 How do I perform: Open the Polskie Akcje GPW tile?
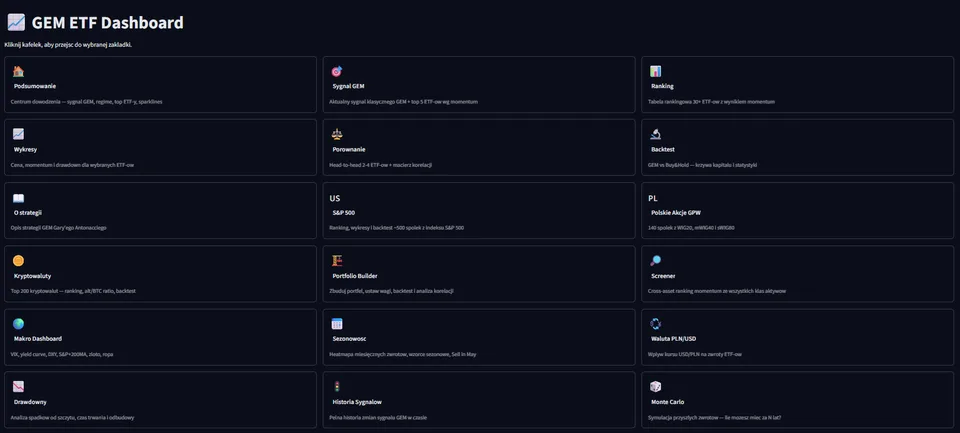click(x=798, y=211)
